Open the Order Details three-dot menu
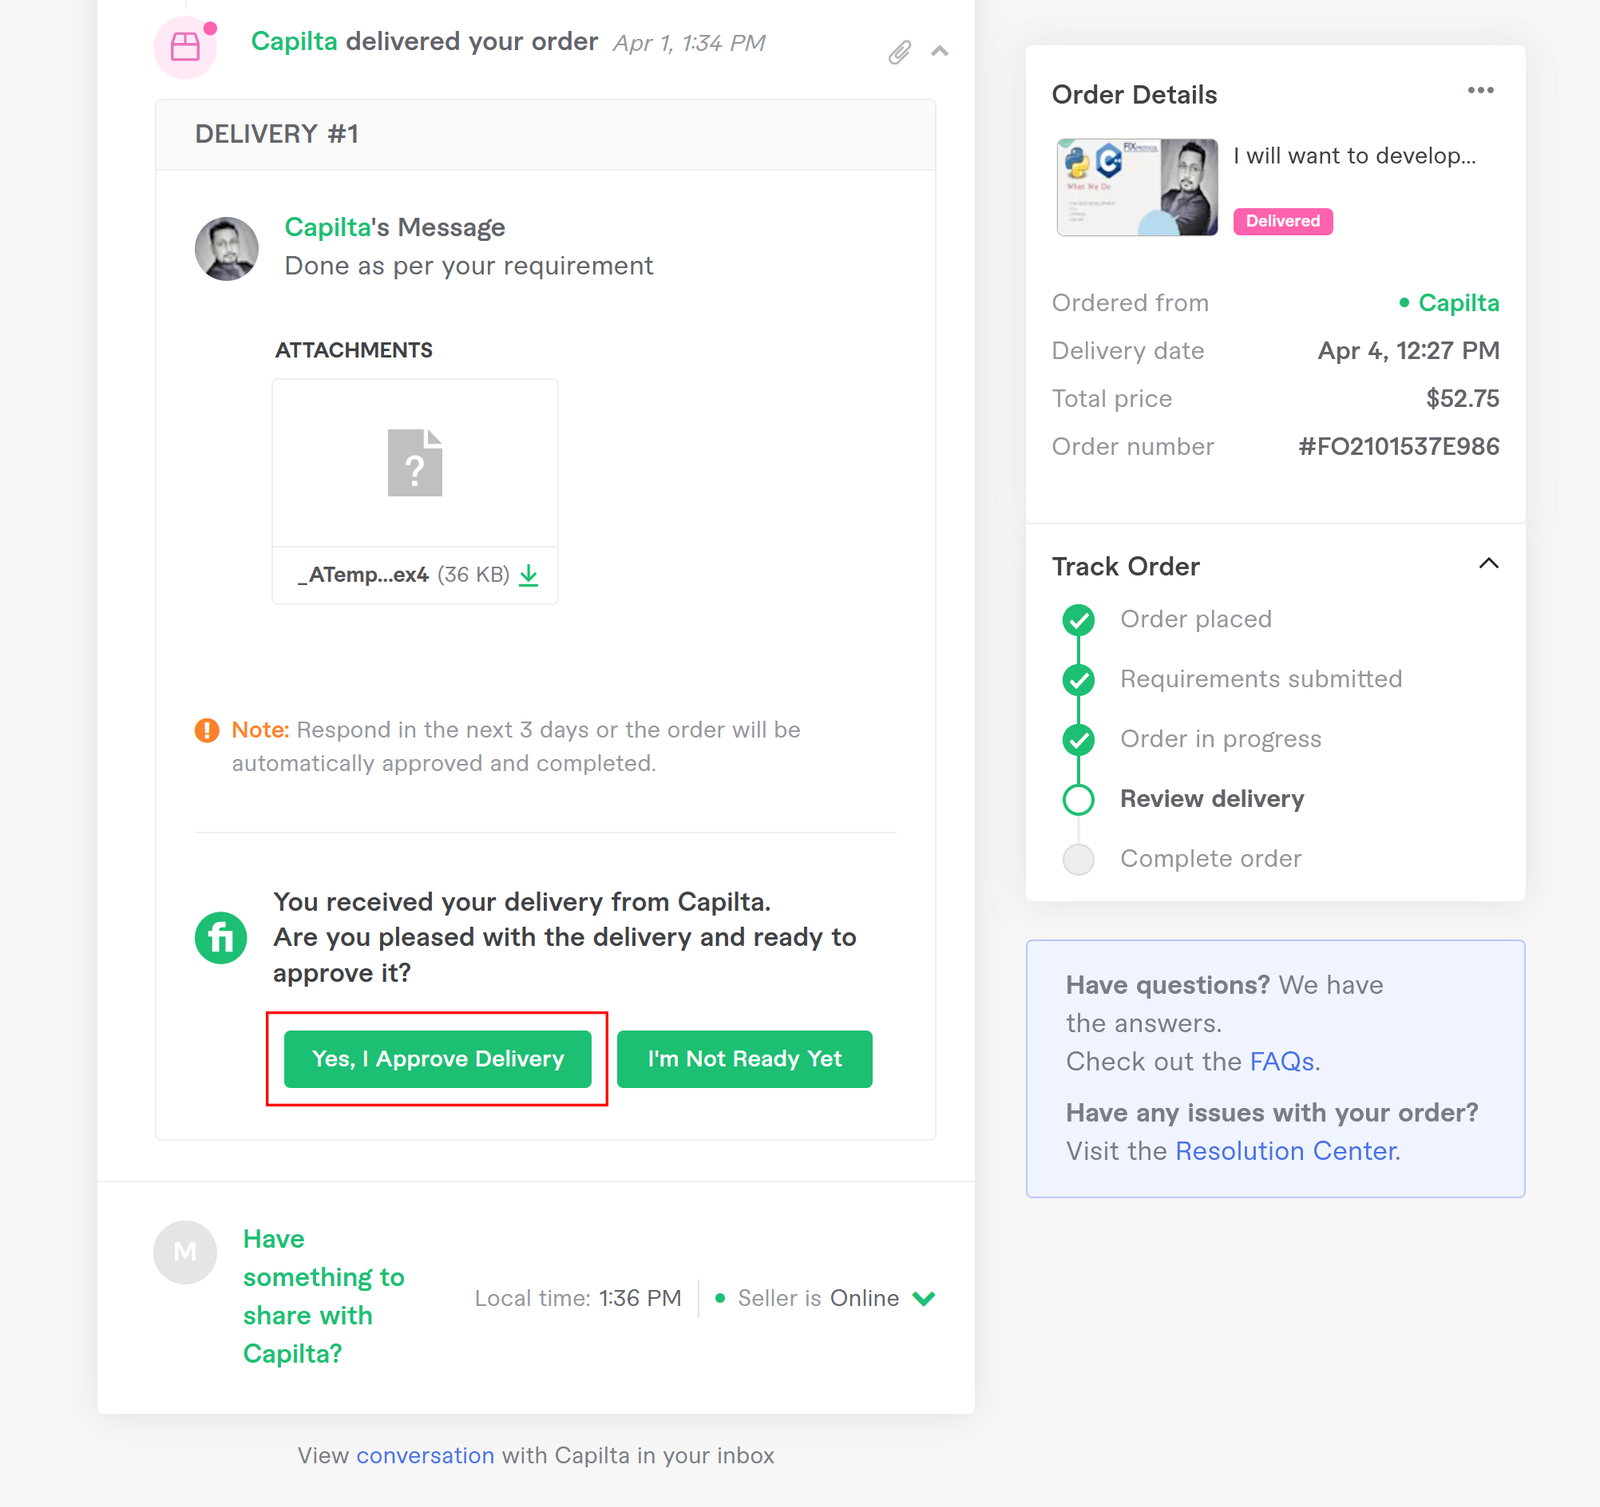Screen dimensions: 1600x1507 [1481, 91]
